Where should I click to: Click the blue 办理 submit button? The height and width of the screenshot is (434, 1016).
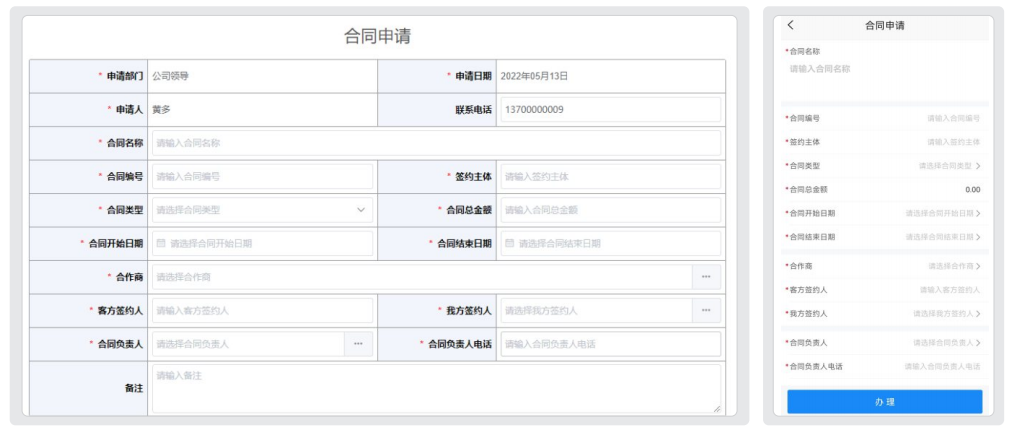[884, 402]
